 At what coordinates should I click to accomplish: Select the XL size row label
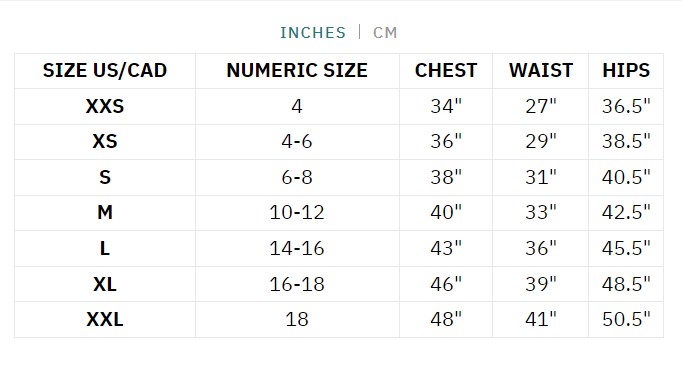point(105,284)
